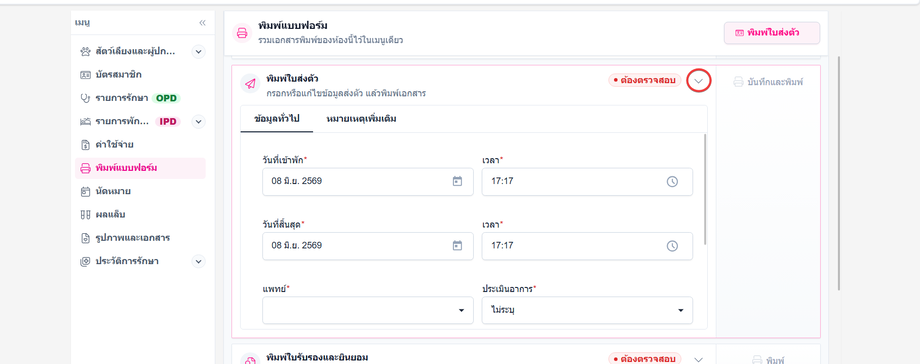Click the ต้องตรวจสอบ badge on พิมพ์ใบส่งตัว
The height and width of the screenshot is (364, 920).
645,80
